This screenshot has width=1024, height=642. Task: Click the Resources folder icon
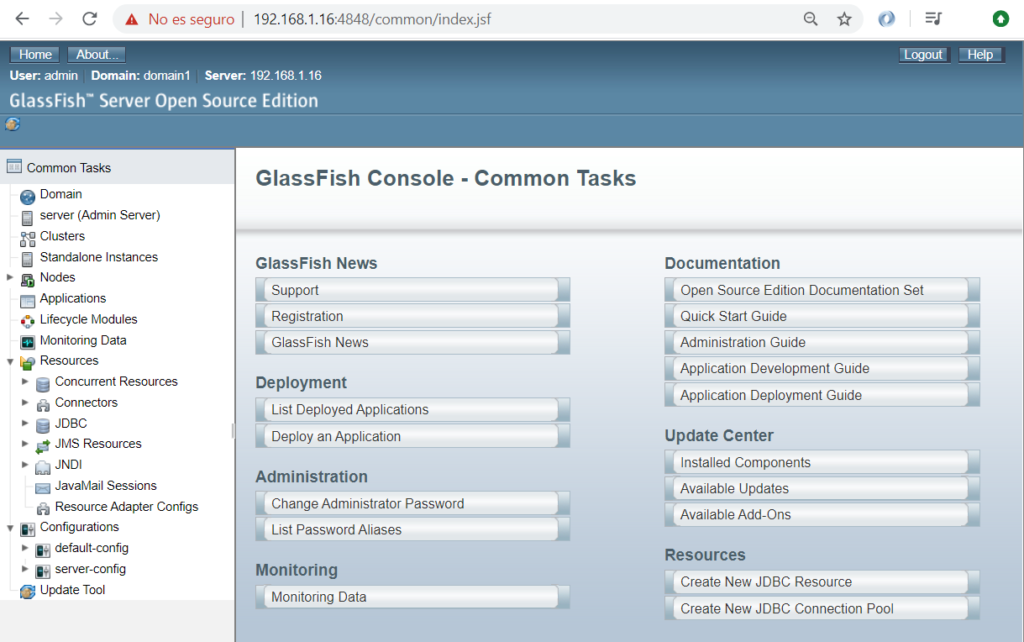point(27,362)
